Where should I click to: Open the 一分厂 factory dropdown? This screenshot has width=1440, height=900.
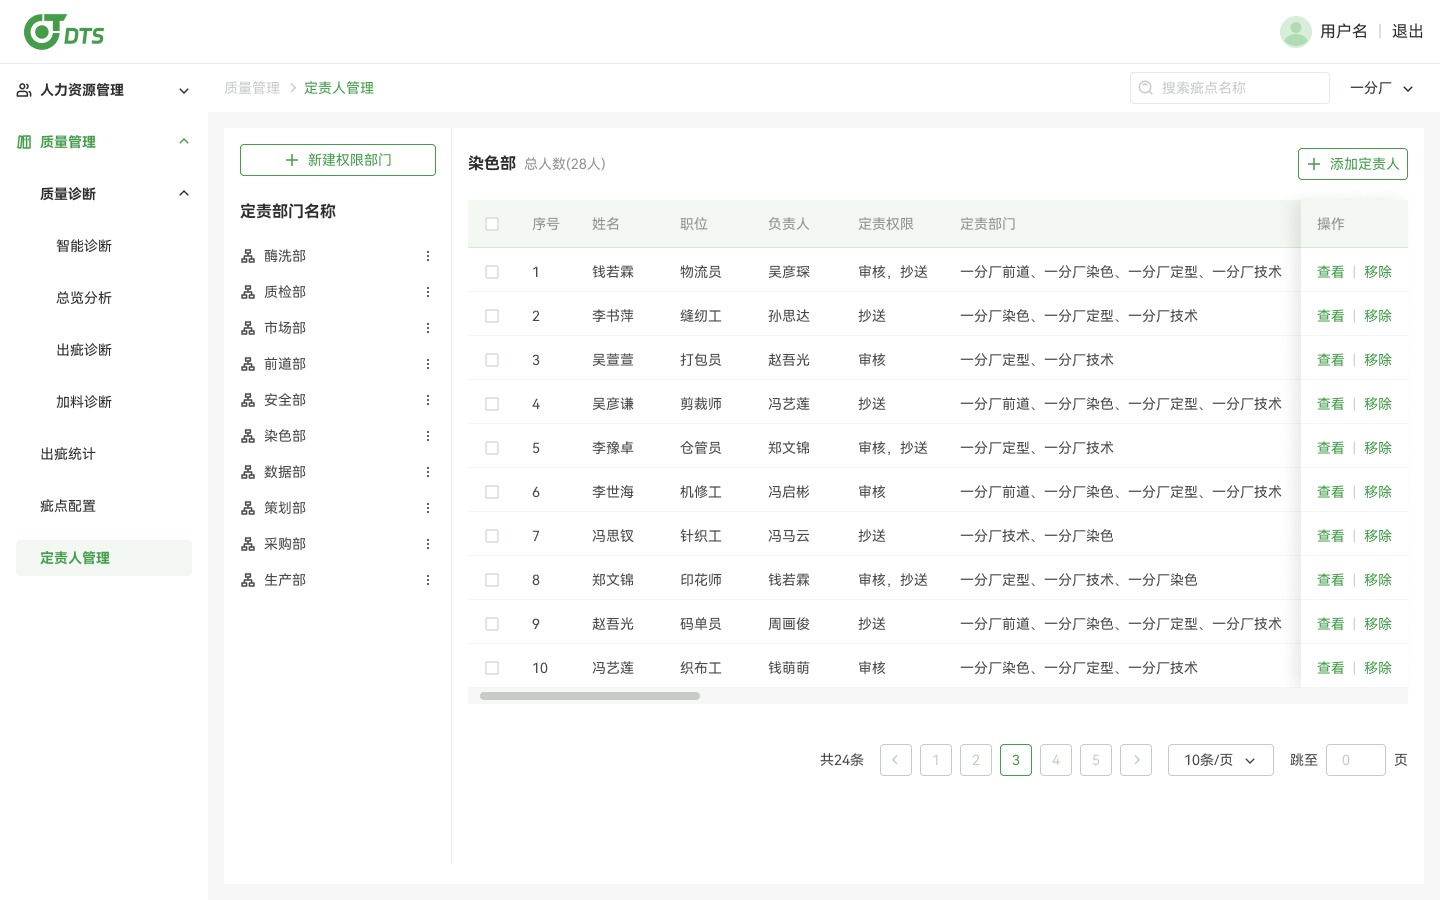click(x=1382, y=88)
